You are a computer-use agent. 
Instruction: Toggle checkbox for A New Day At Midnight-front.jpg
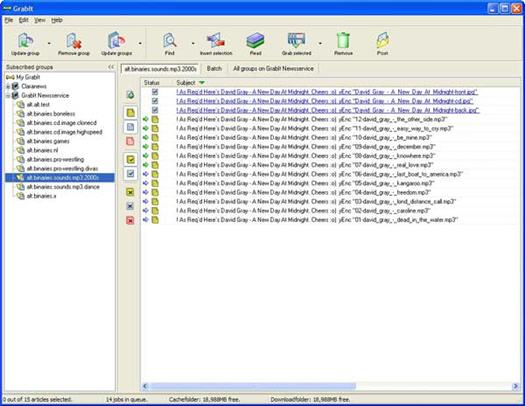click(x=155, y=92)
